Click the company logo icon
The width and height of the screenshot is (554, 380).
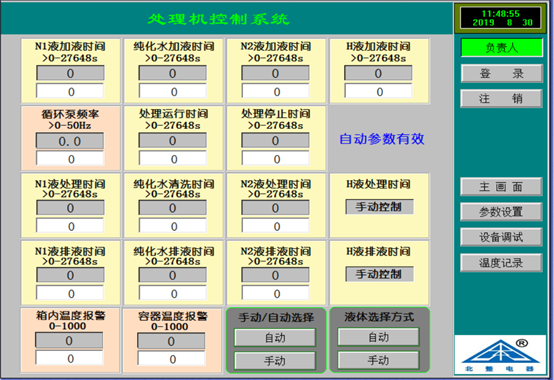coord(500,354)
